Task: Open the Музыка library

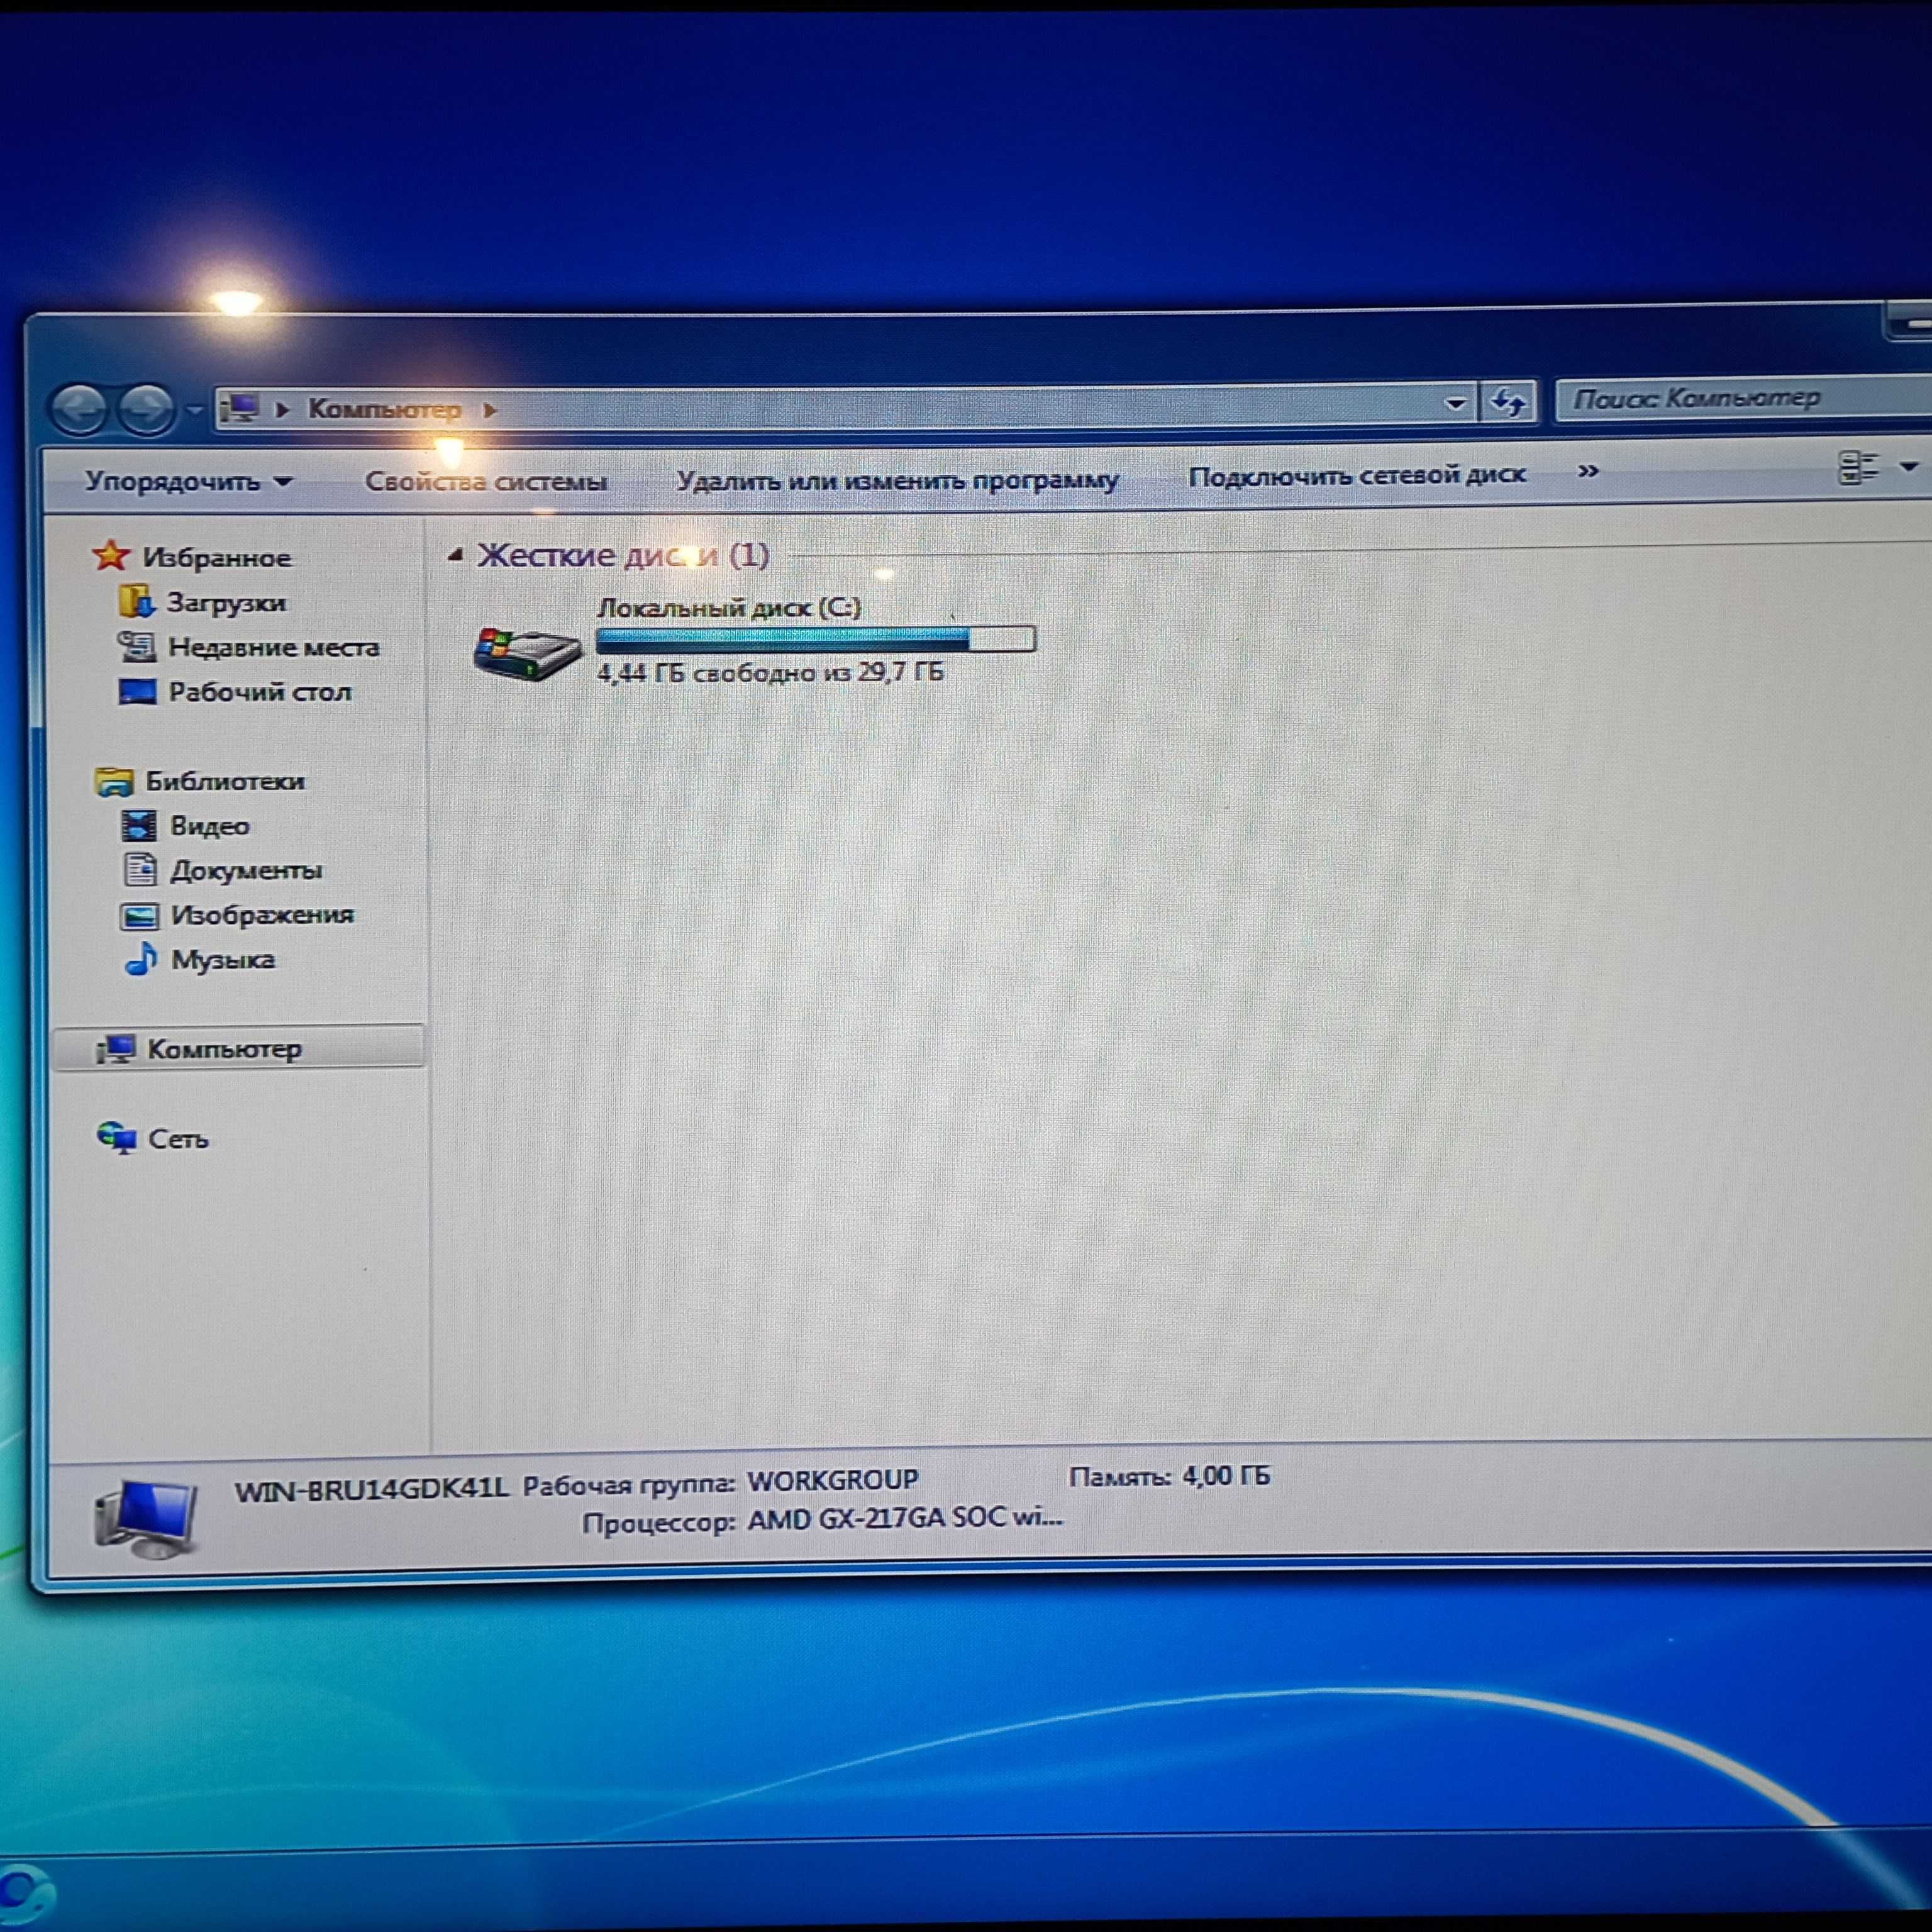Action: 223,960
